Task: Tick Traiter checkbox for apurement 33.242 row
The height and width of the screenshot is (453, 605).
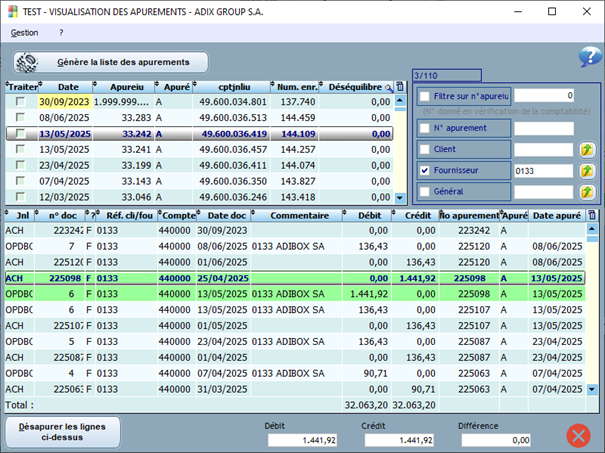Action: [20, 134]
